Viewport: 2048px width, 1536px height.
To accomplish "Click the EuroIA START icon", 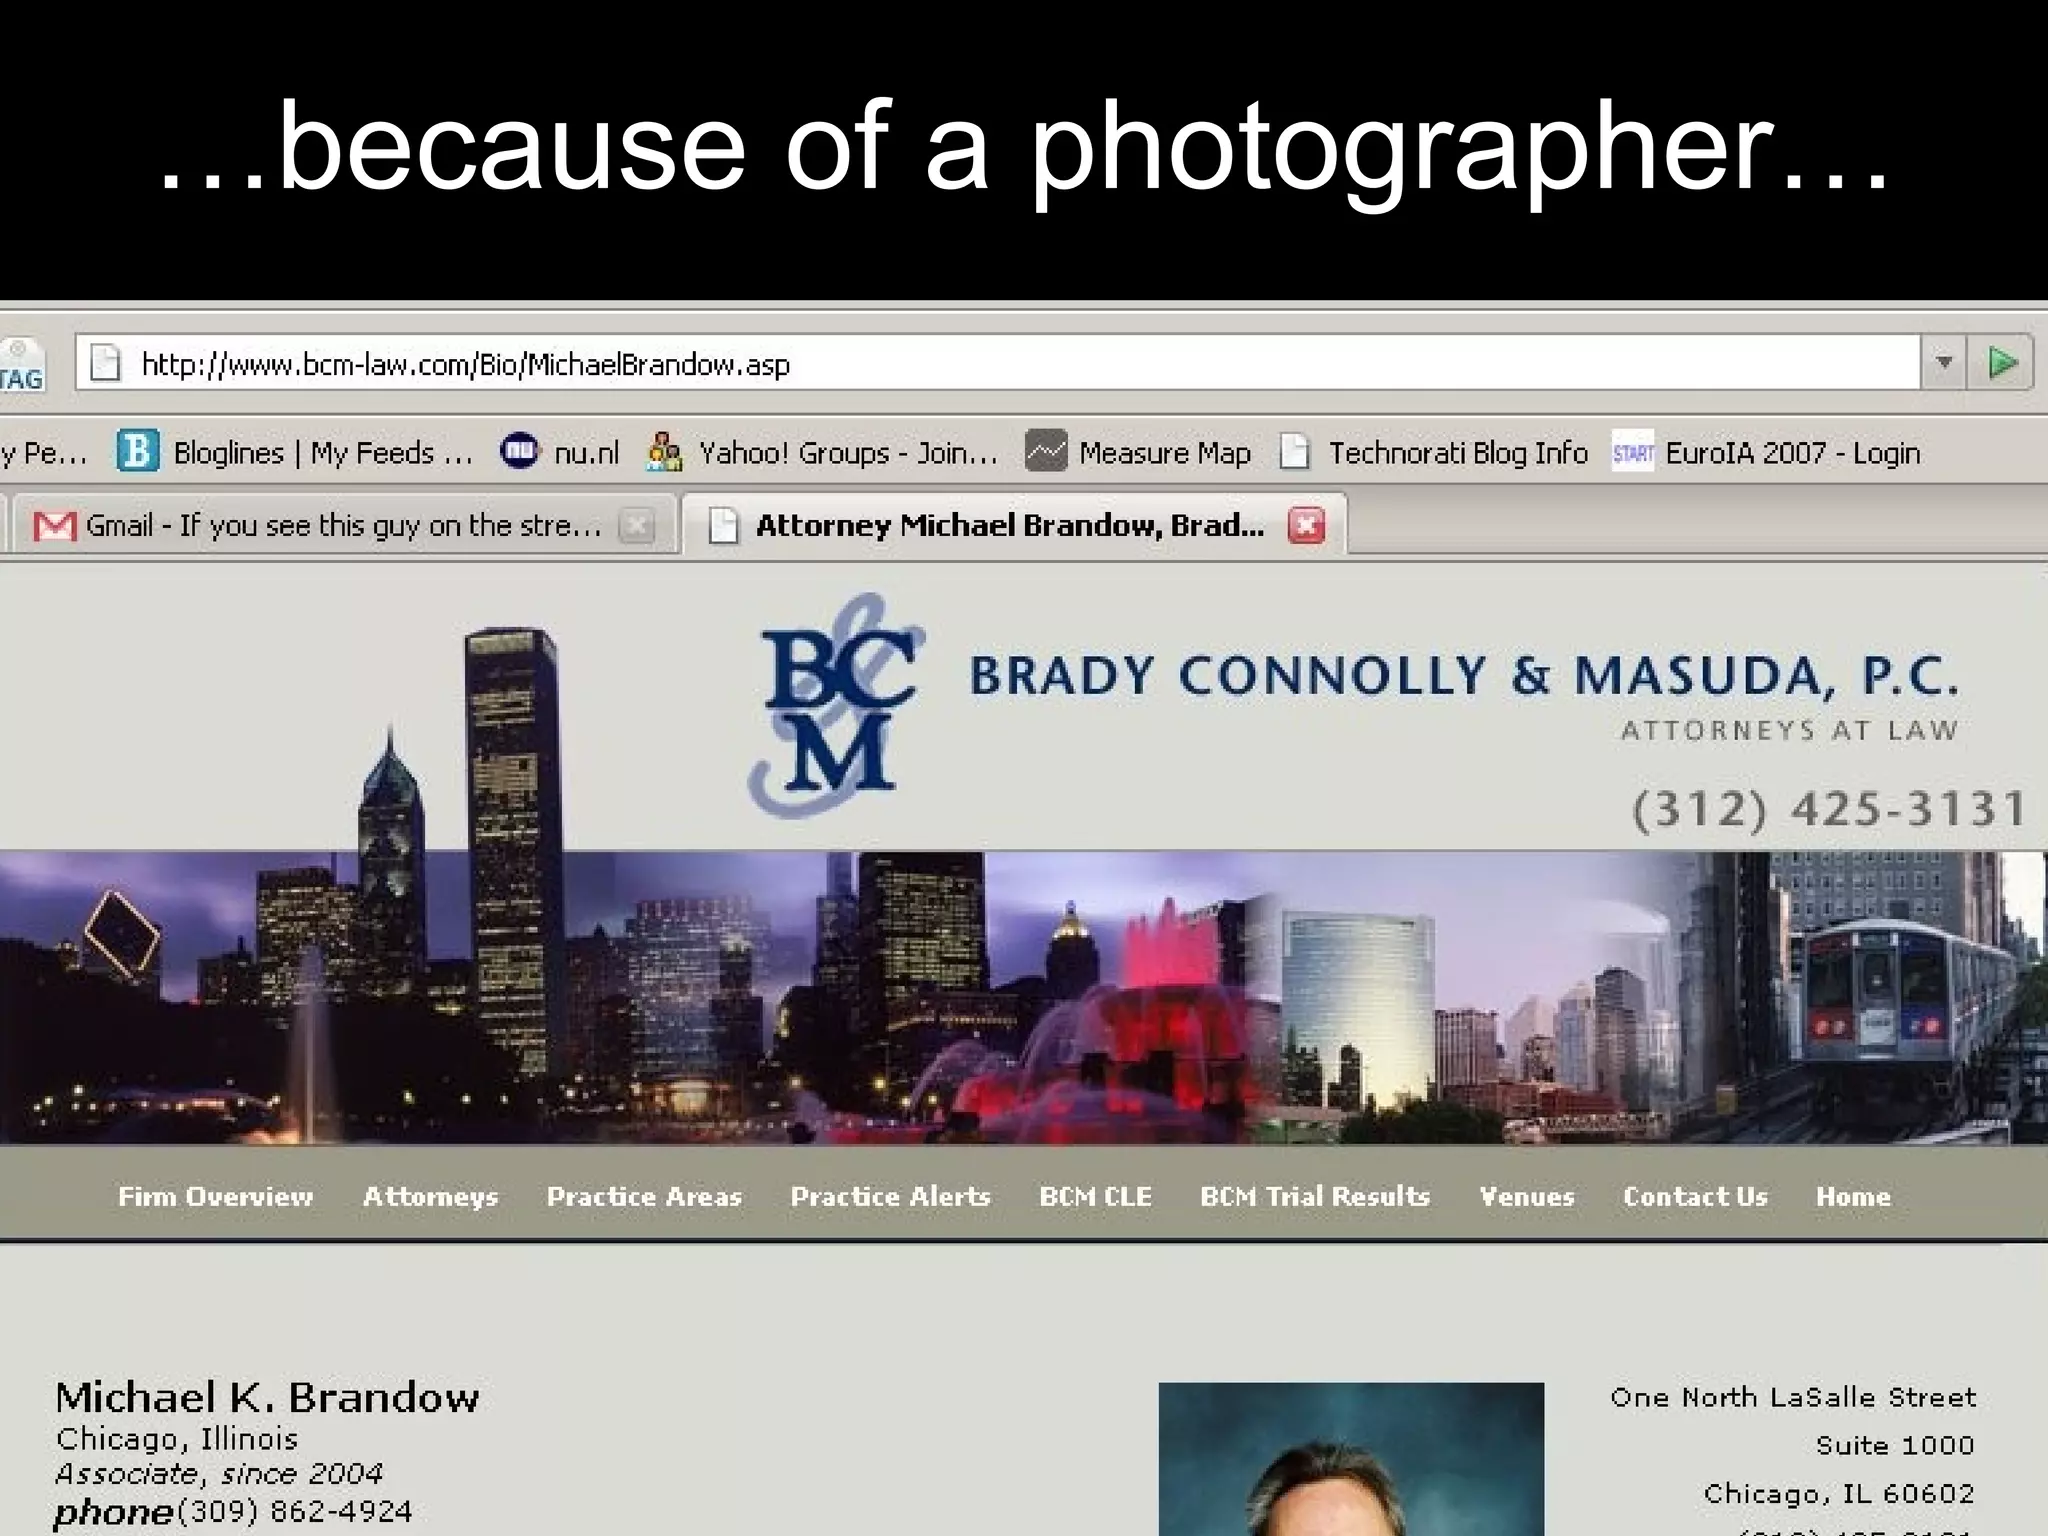I will coord(1633,452).
